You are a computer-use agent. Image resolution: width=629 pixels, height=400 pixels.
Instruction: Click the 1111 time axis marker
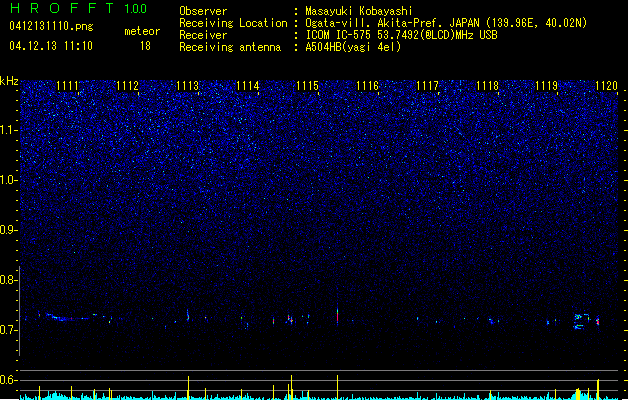click(67, 86)
